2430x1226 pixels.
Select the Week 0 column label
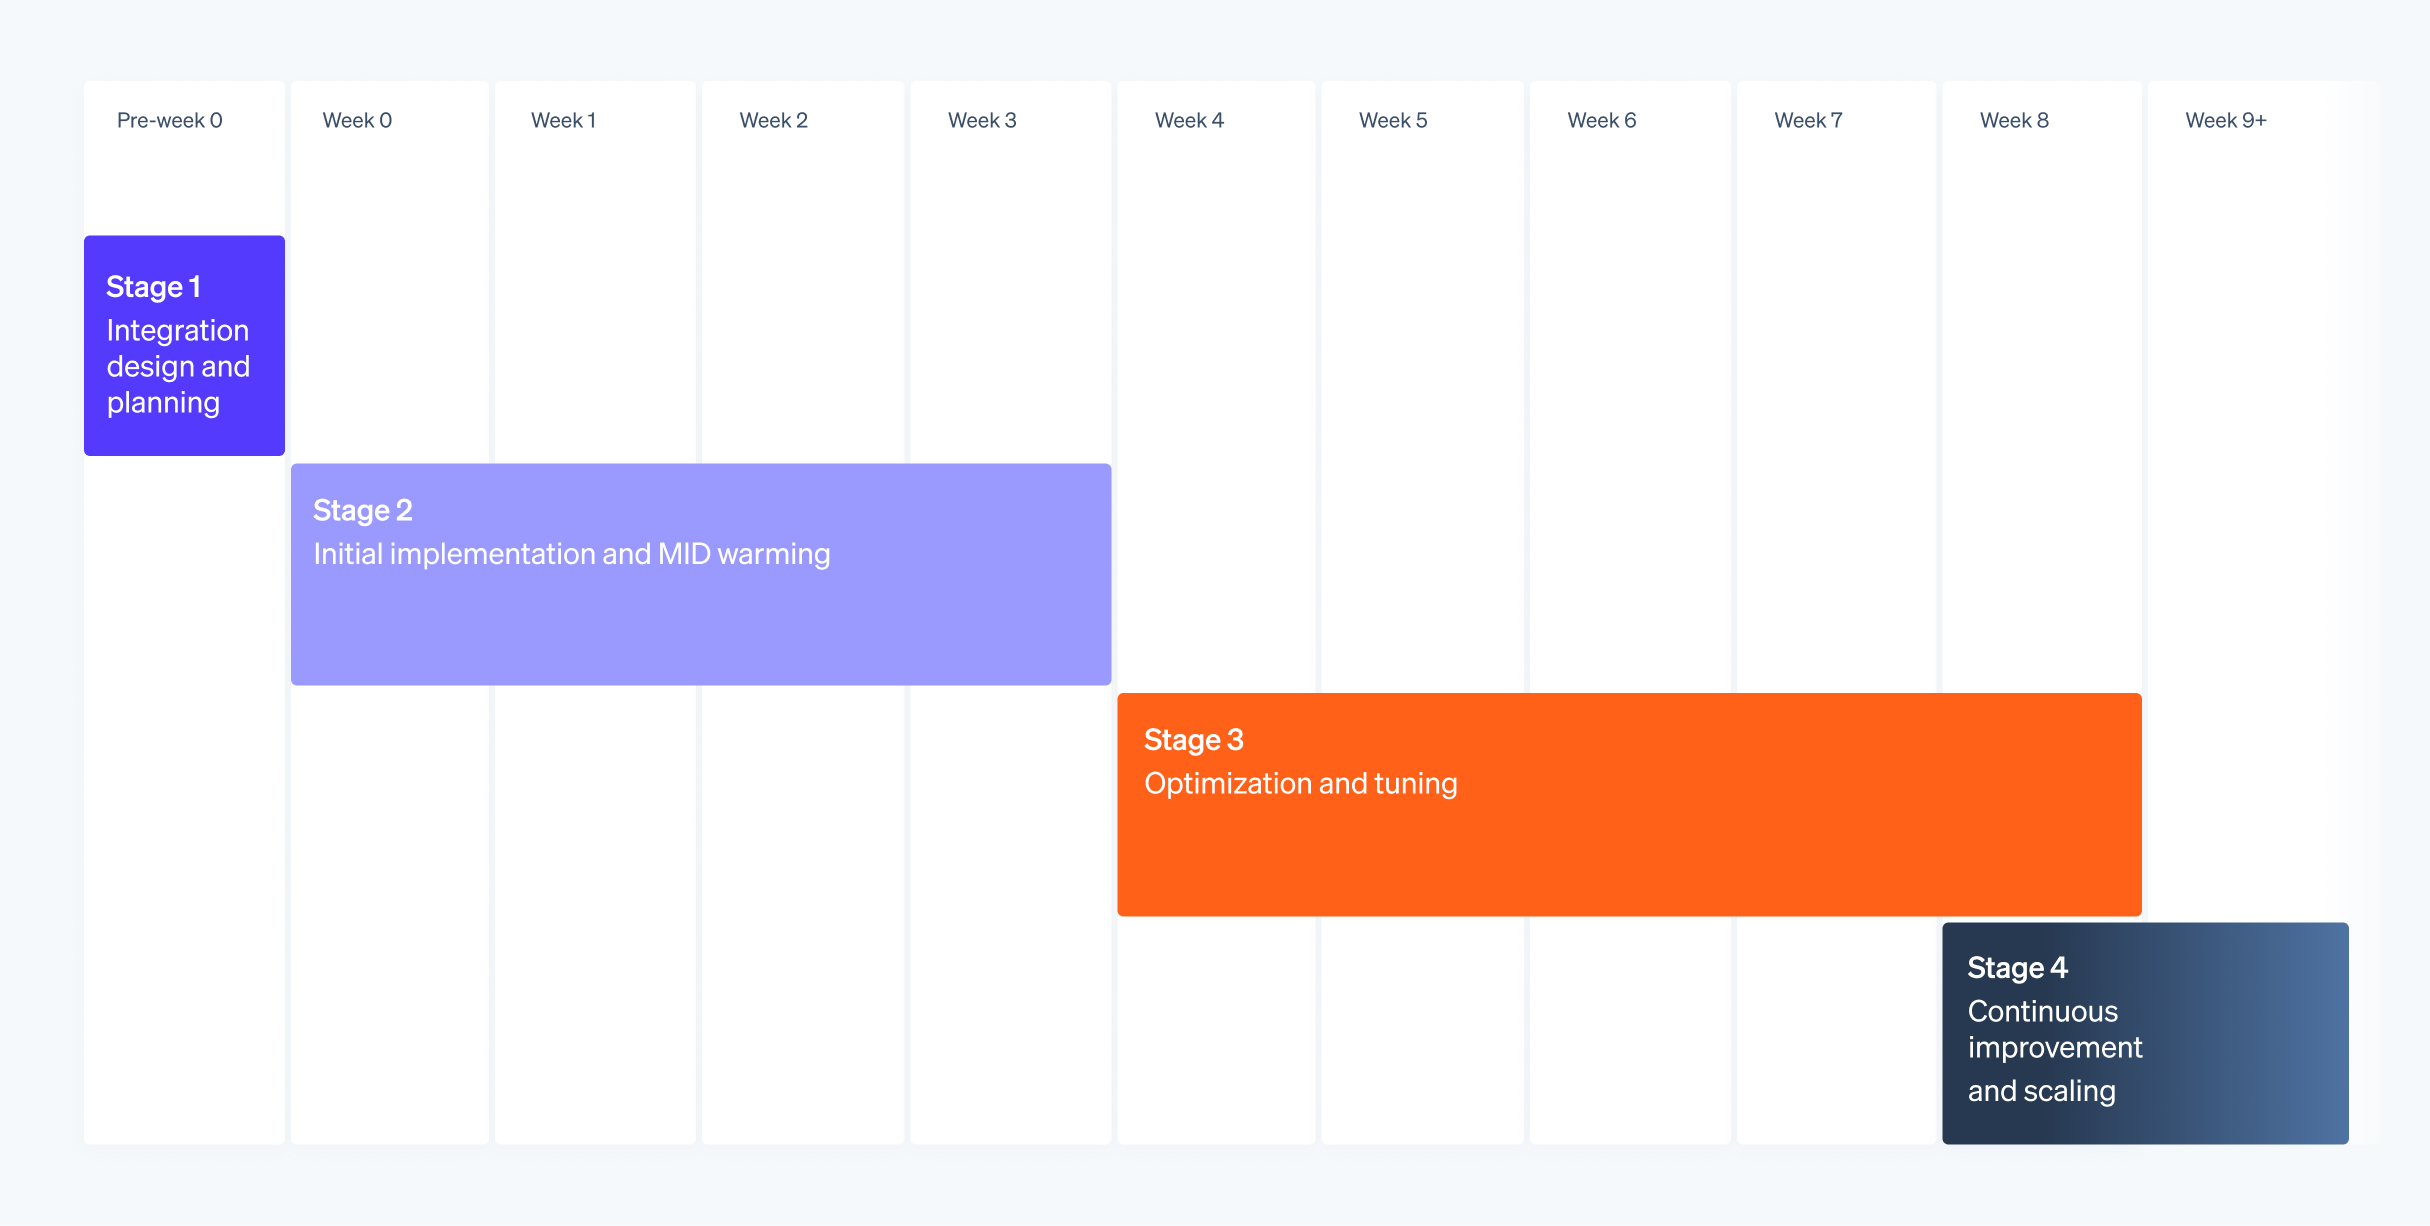click(x=357, y=120)
